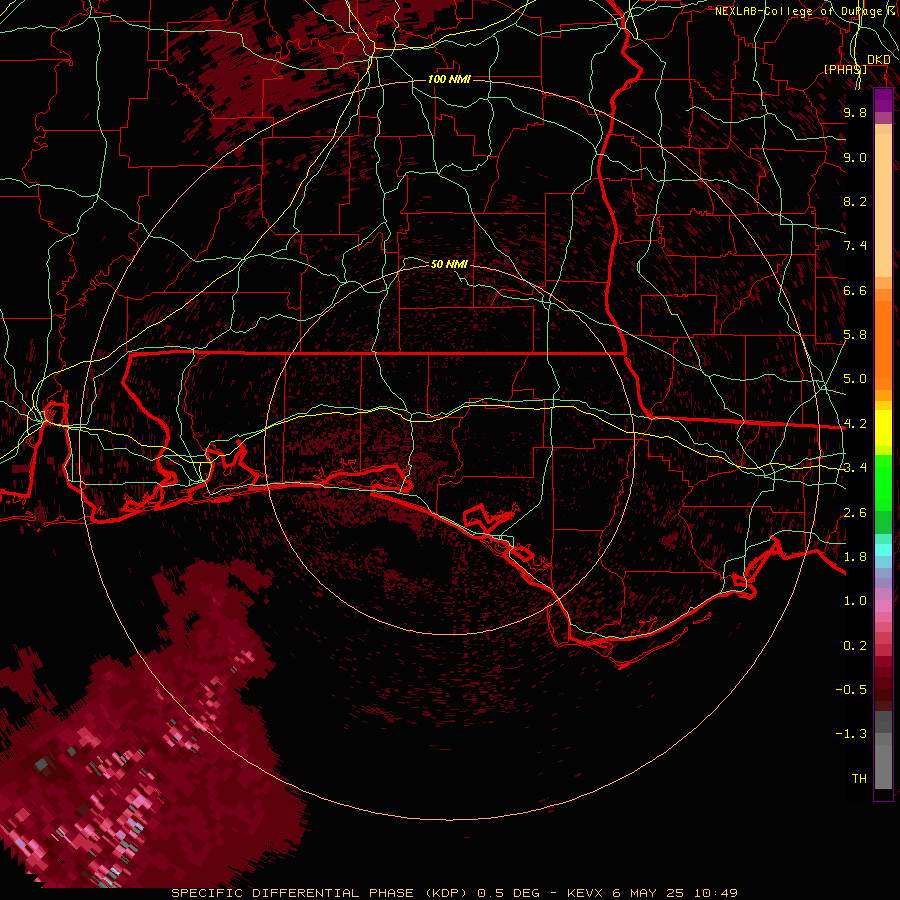Screen dimensions: 900x900
Task: Click the 10:49 timestamp
Action: 716,893
